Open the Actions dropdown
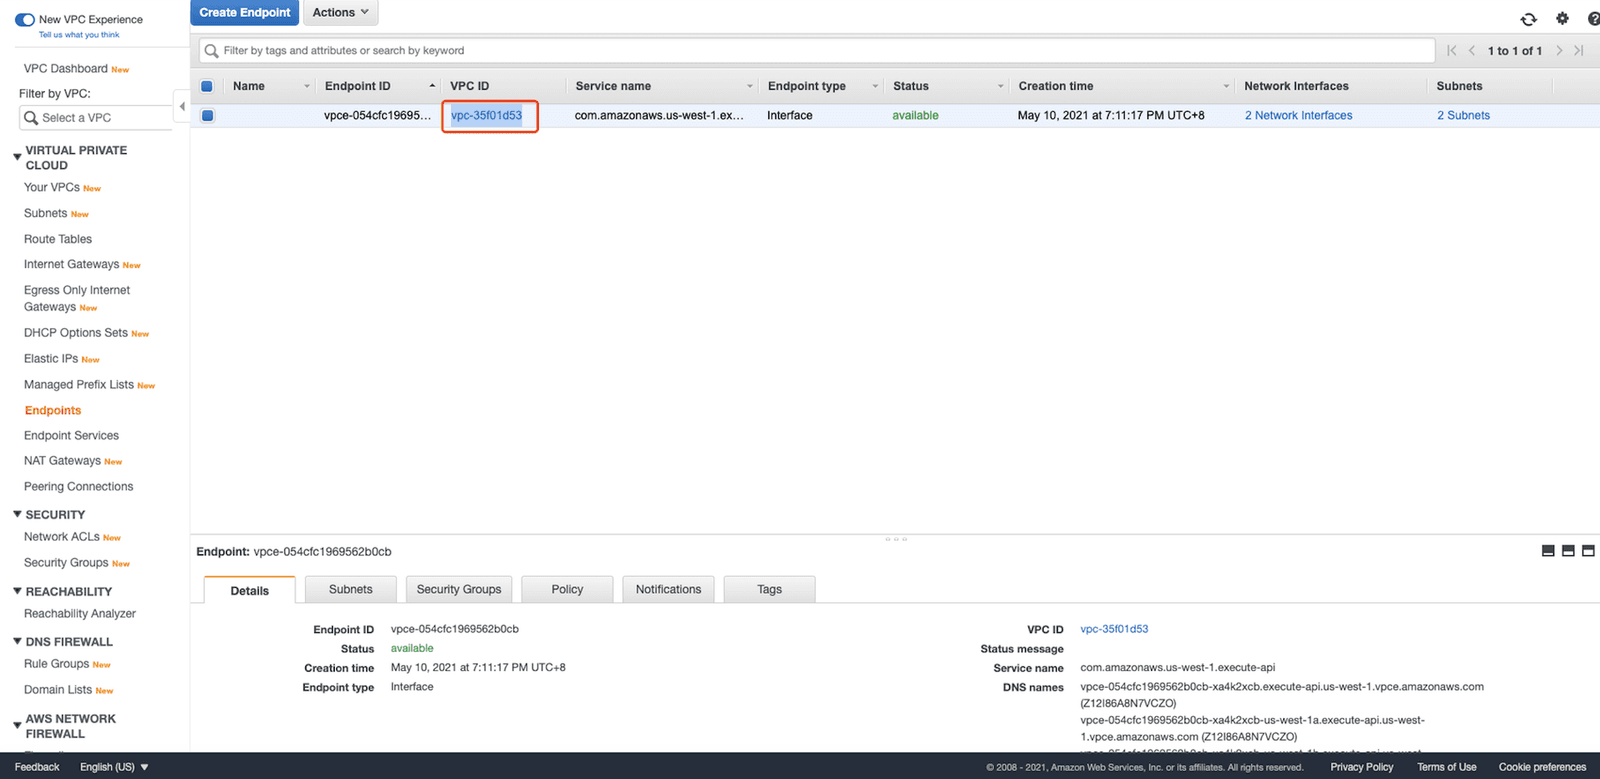Screen dimensions: 1600x779 click(x=340, y=13)
